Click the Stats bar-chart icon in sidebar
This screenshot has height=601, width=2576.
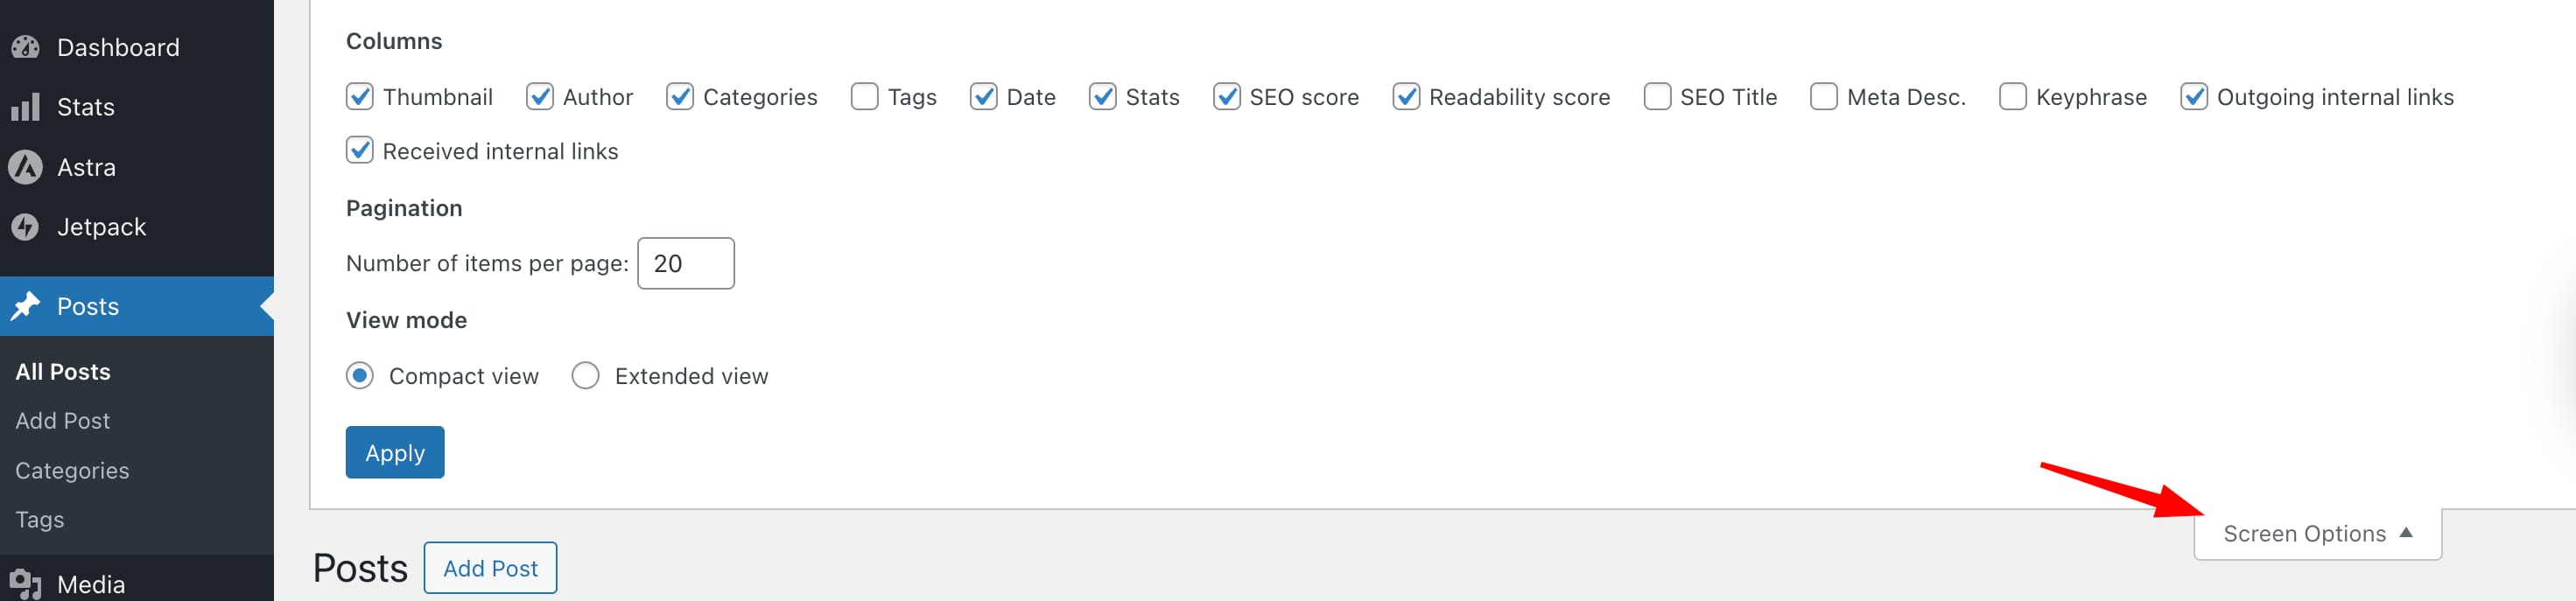(24, 107)
